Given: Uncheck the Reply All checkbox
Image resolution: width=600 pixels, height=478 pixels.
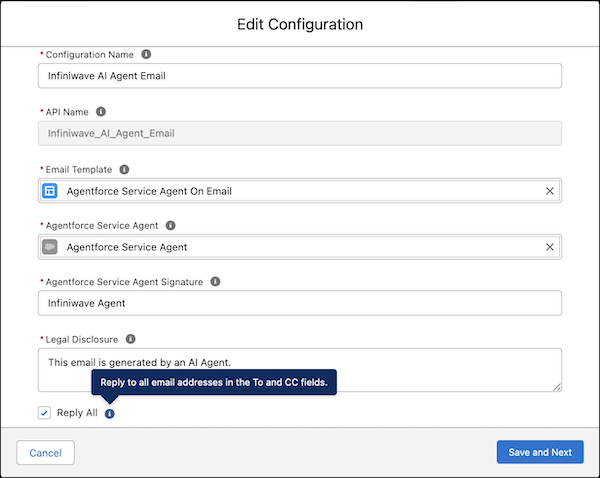Looking at the screenshot, I should [x=44, y=413].
